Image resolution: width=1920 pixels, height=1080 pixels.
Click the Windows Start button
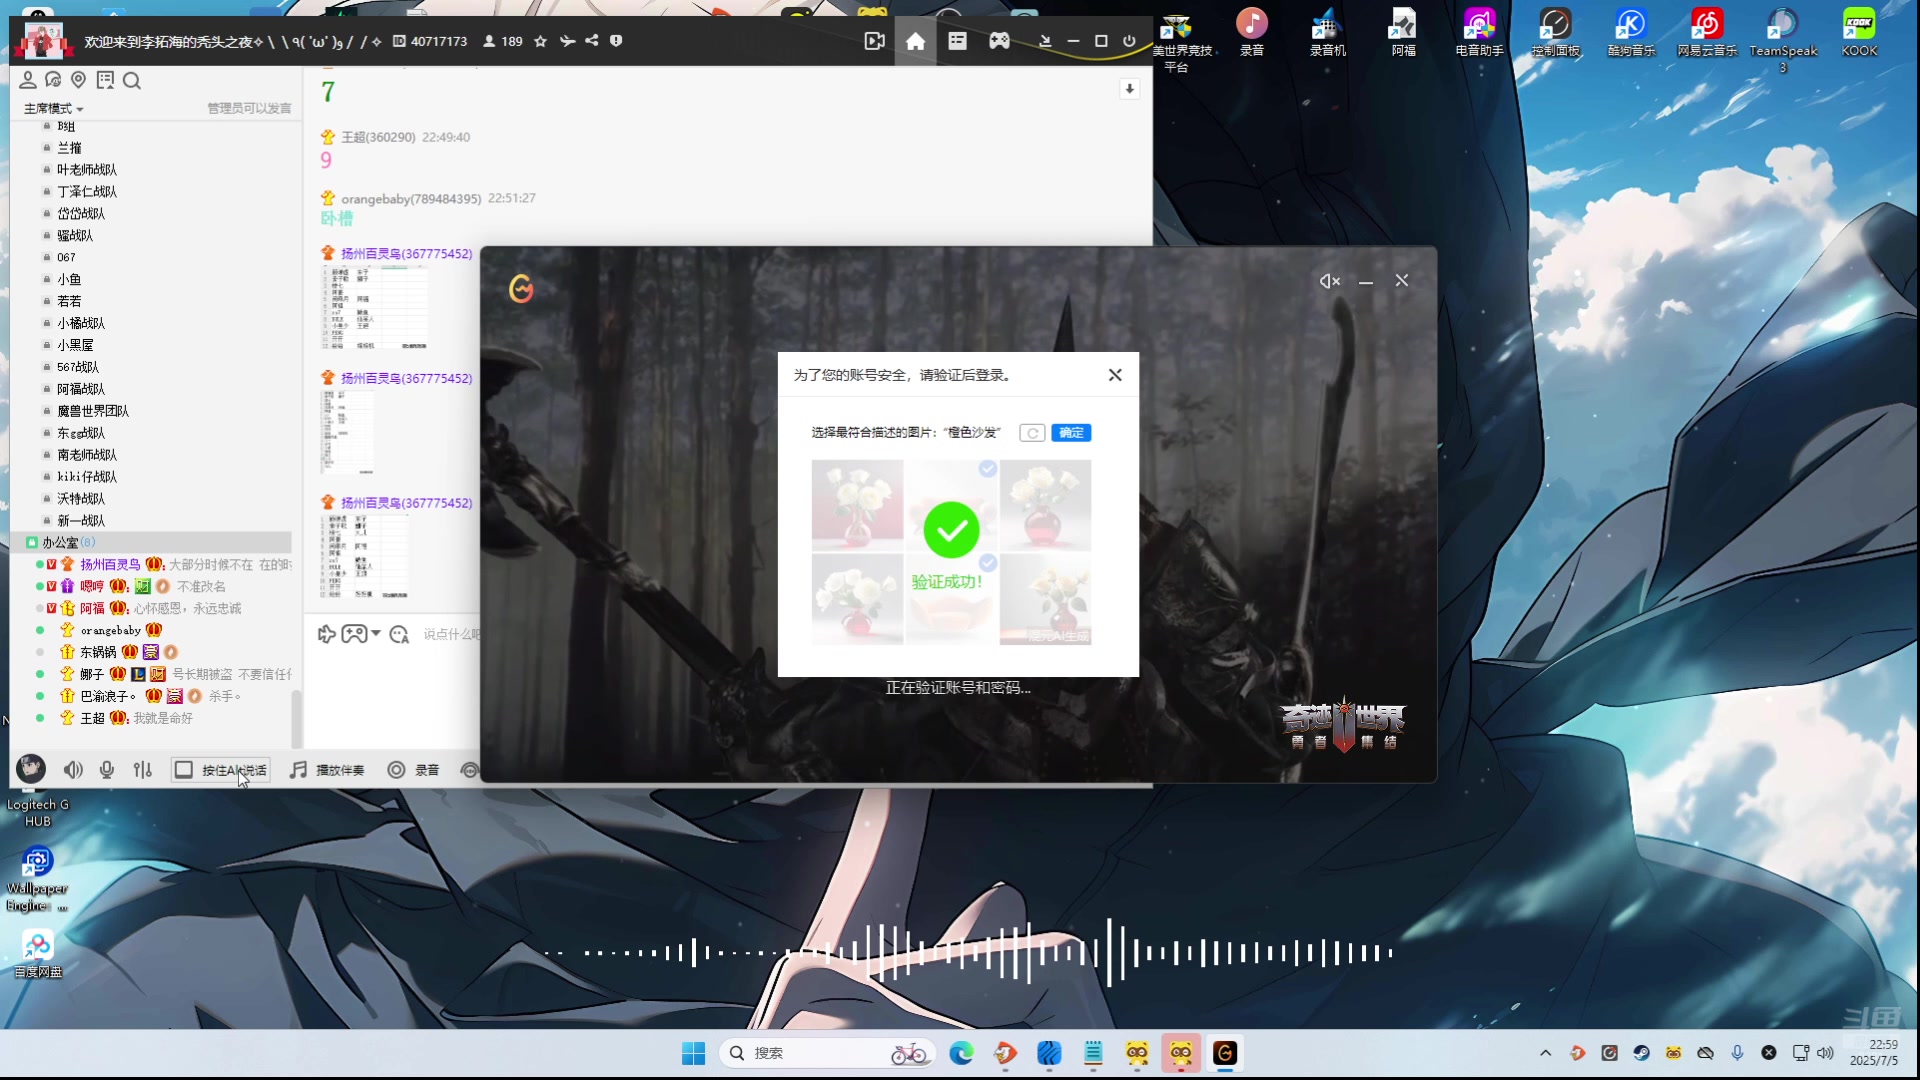click(693, 1053)
